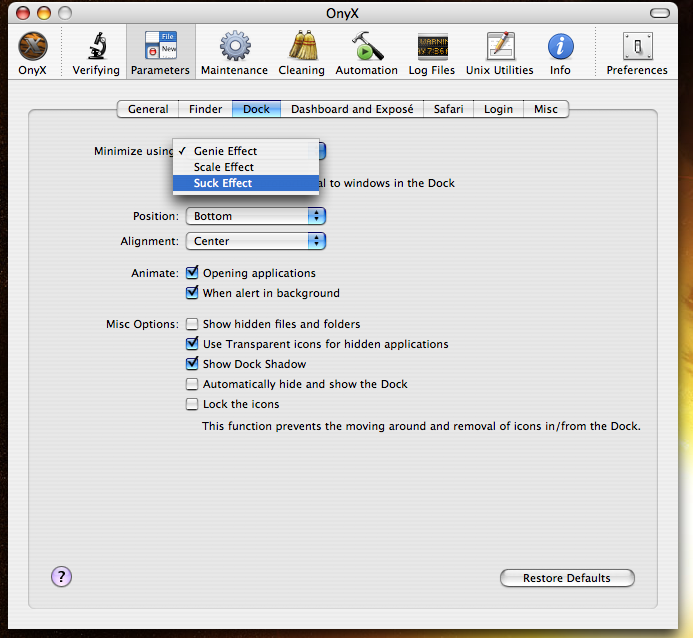The height and width of the screenshot is (638, 693).
Task: Open the Preferences switch icon
Action: pyautogui.click(x=637, y=46)
